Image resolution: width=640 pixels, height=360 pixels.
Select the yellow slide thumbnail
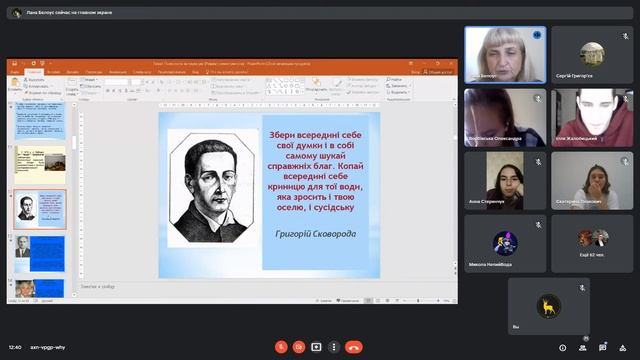click(x=40, y=165)
